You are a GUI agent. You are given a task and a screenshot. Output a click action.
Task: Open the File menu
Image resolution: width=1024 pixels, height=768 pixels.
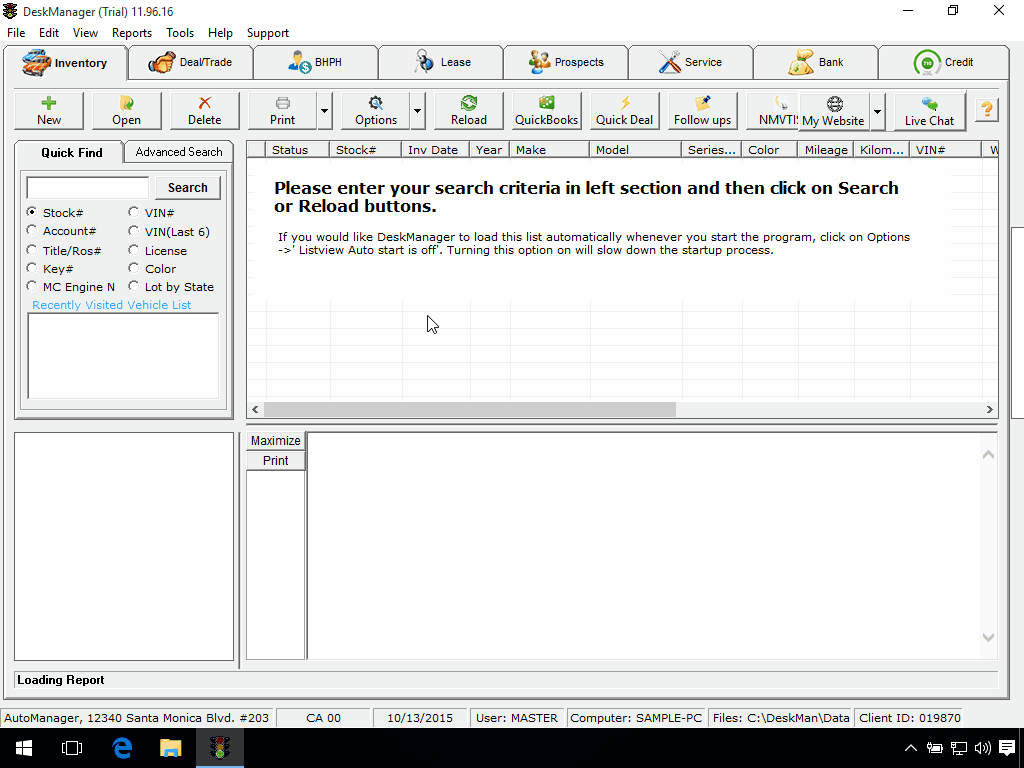tap(16, 33)
